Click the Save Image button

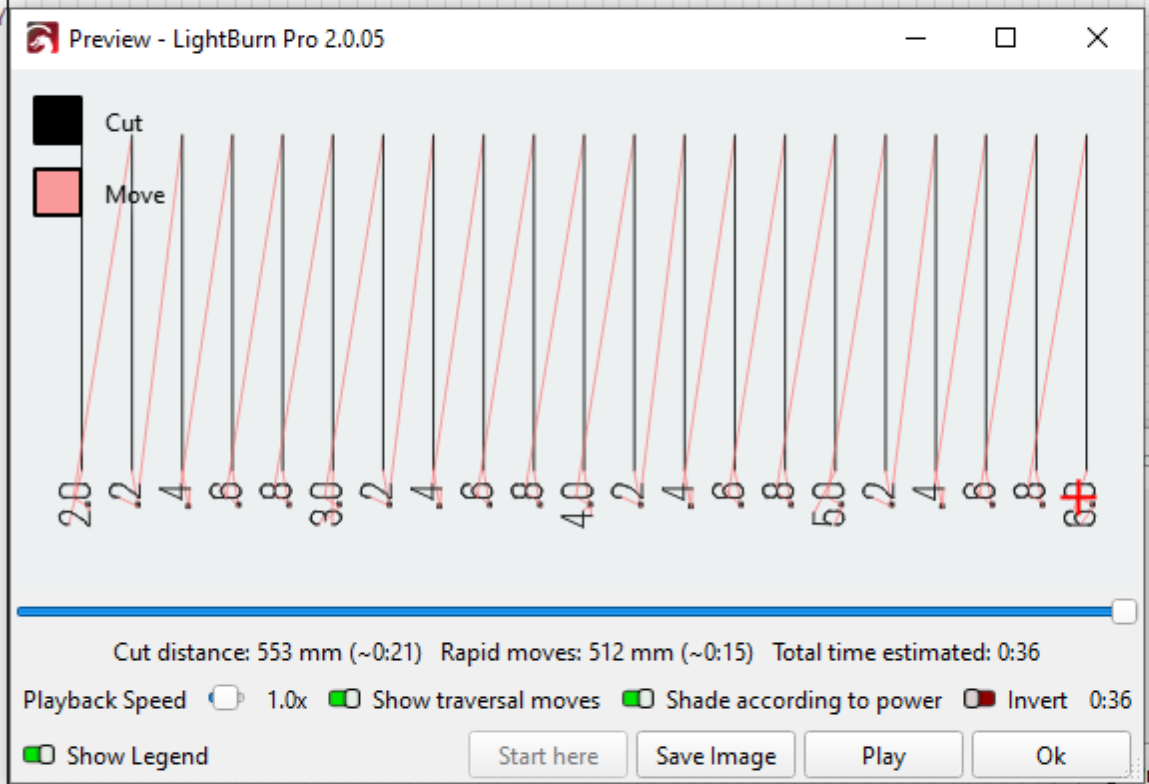pos(715,756)
